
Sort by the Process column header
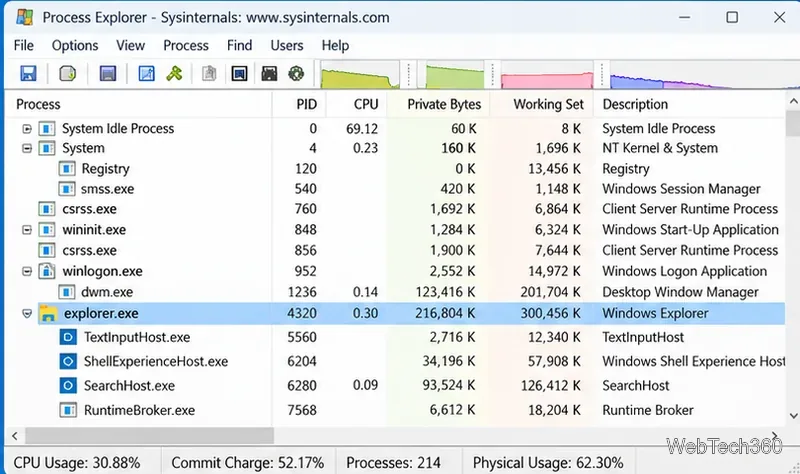pyautogui.click(x=139, y=104)
